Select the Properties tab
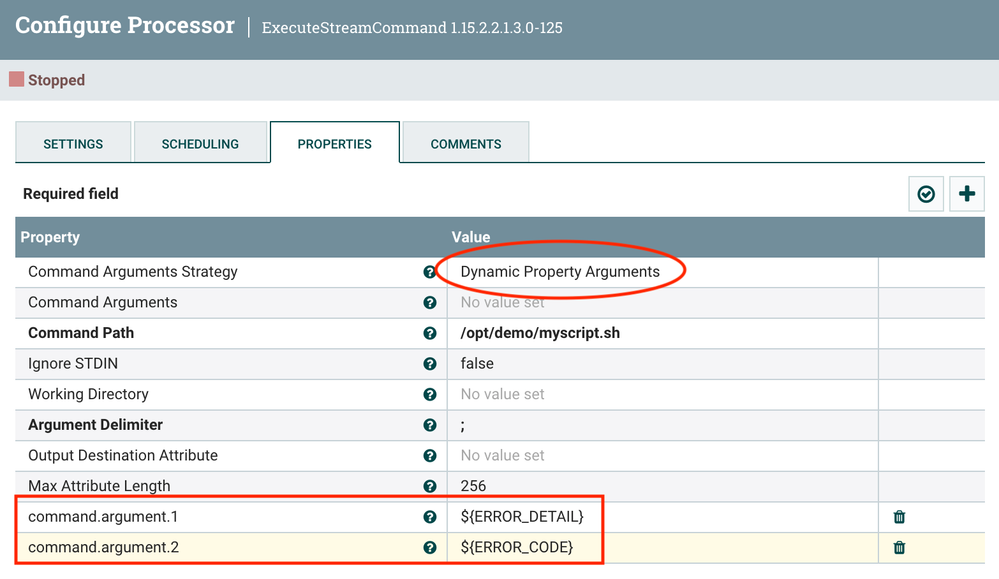The height and width of the screenshot is (579, 999). [334, 144]
